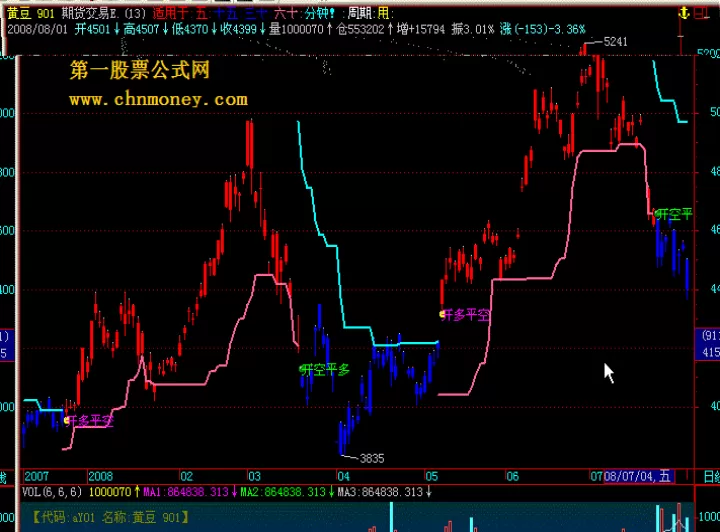Click the 'MA1:864838.313' value

(x=186, y=492)
